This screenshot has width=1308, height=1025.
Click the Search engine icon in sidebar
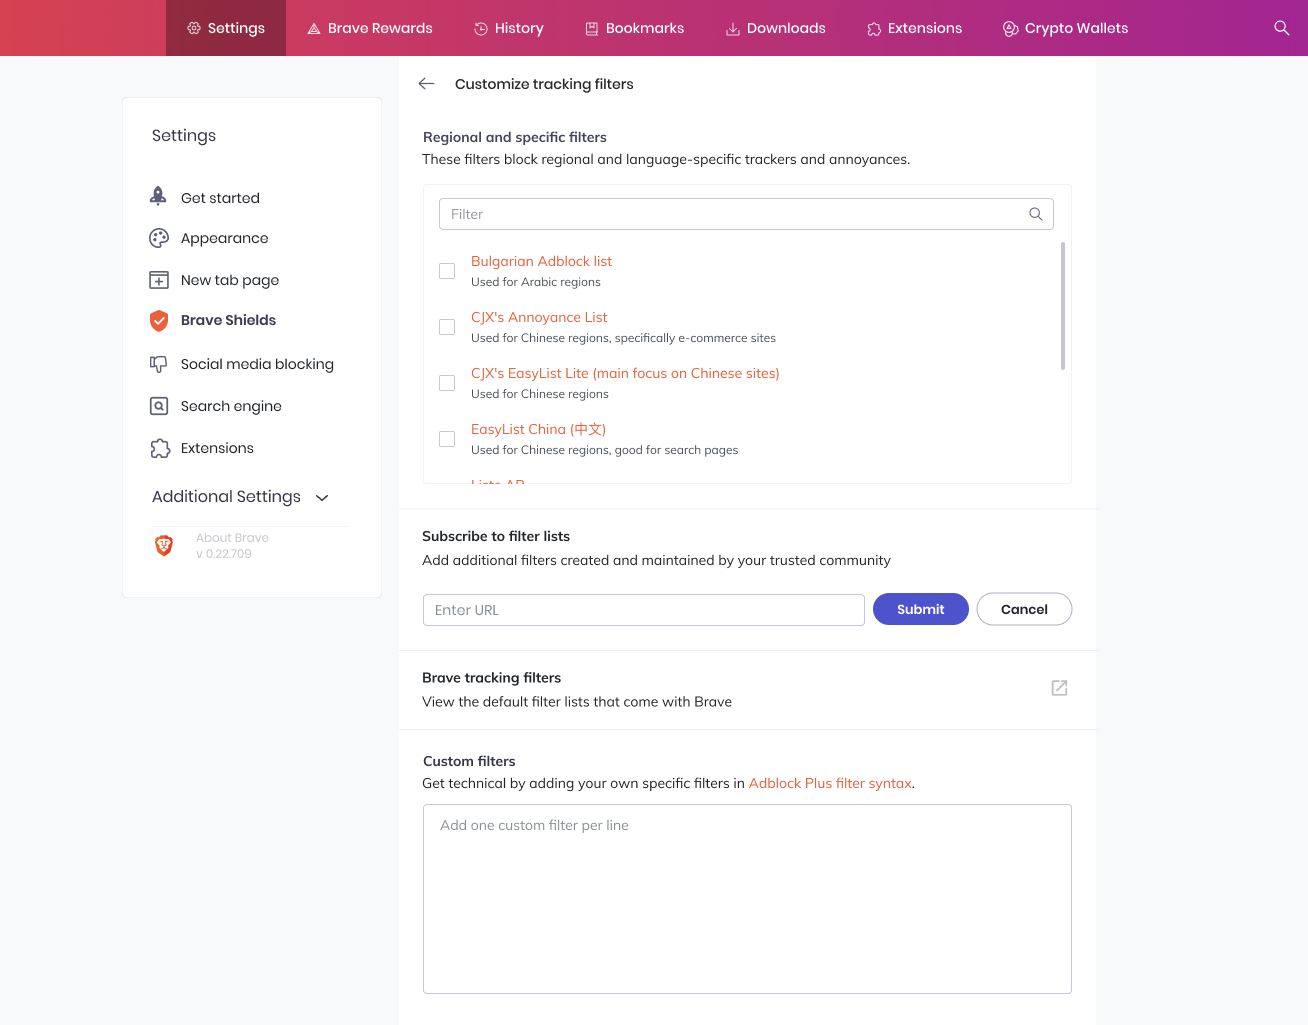click(159, 406)
